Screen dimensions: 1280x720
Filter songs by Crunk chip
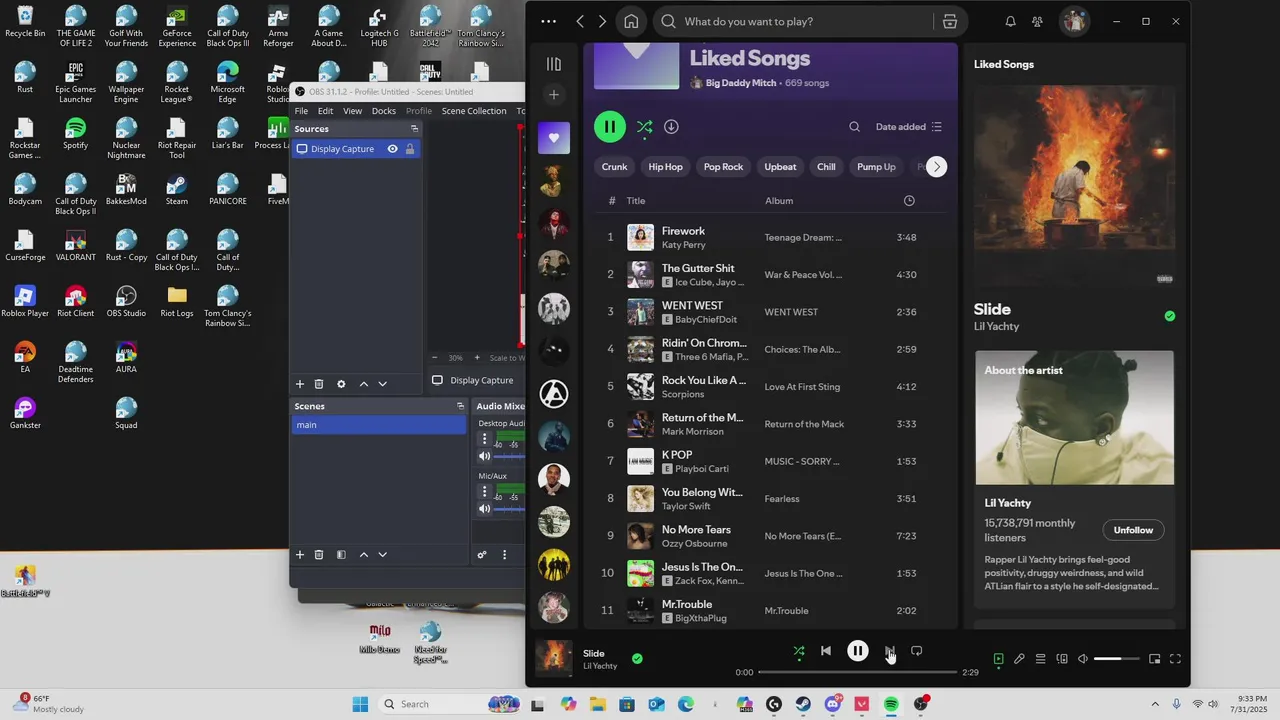(615, 167)
